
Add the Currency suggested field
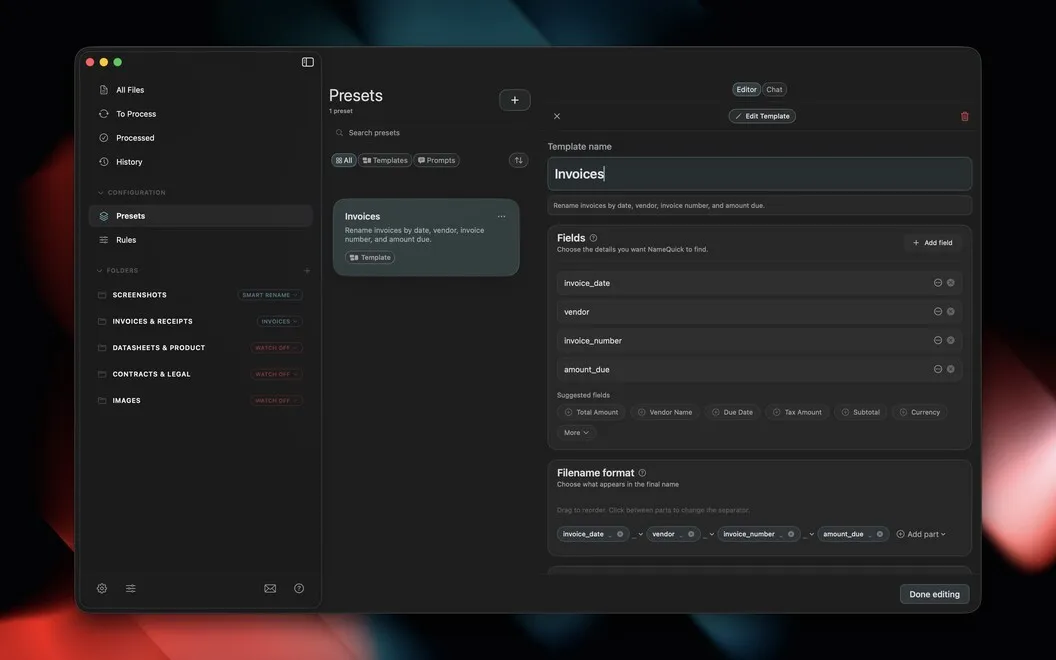coord(919,412)
